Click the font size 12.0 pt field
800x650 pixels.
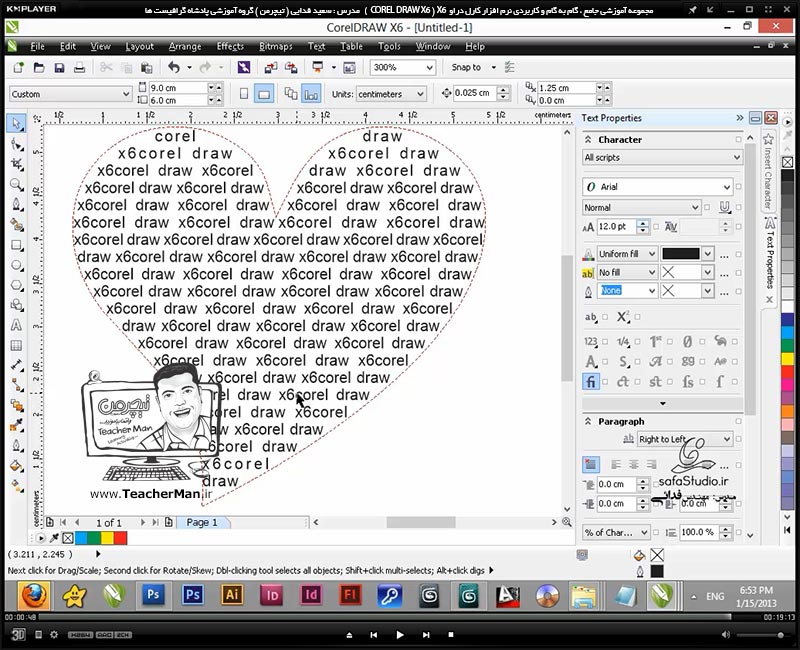click(x=616, y=226)
